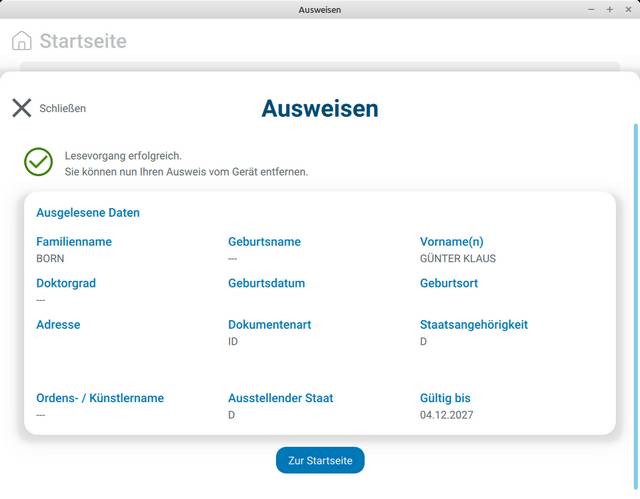The height and width of the screenshot is (499, 640).
Task: Click the home icon beside Startseite
Action: click(21, 41)
